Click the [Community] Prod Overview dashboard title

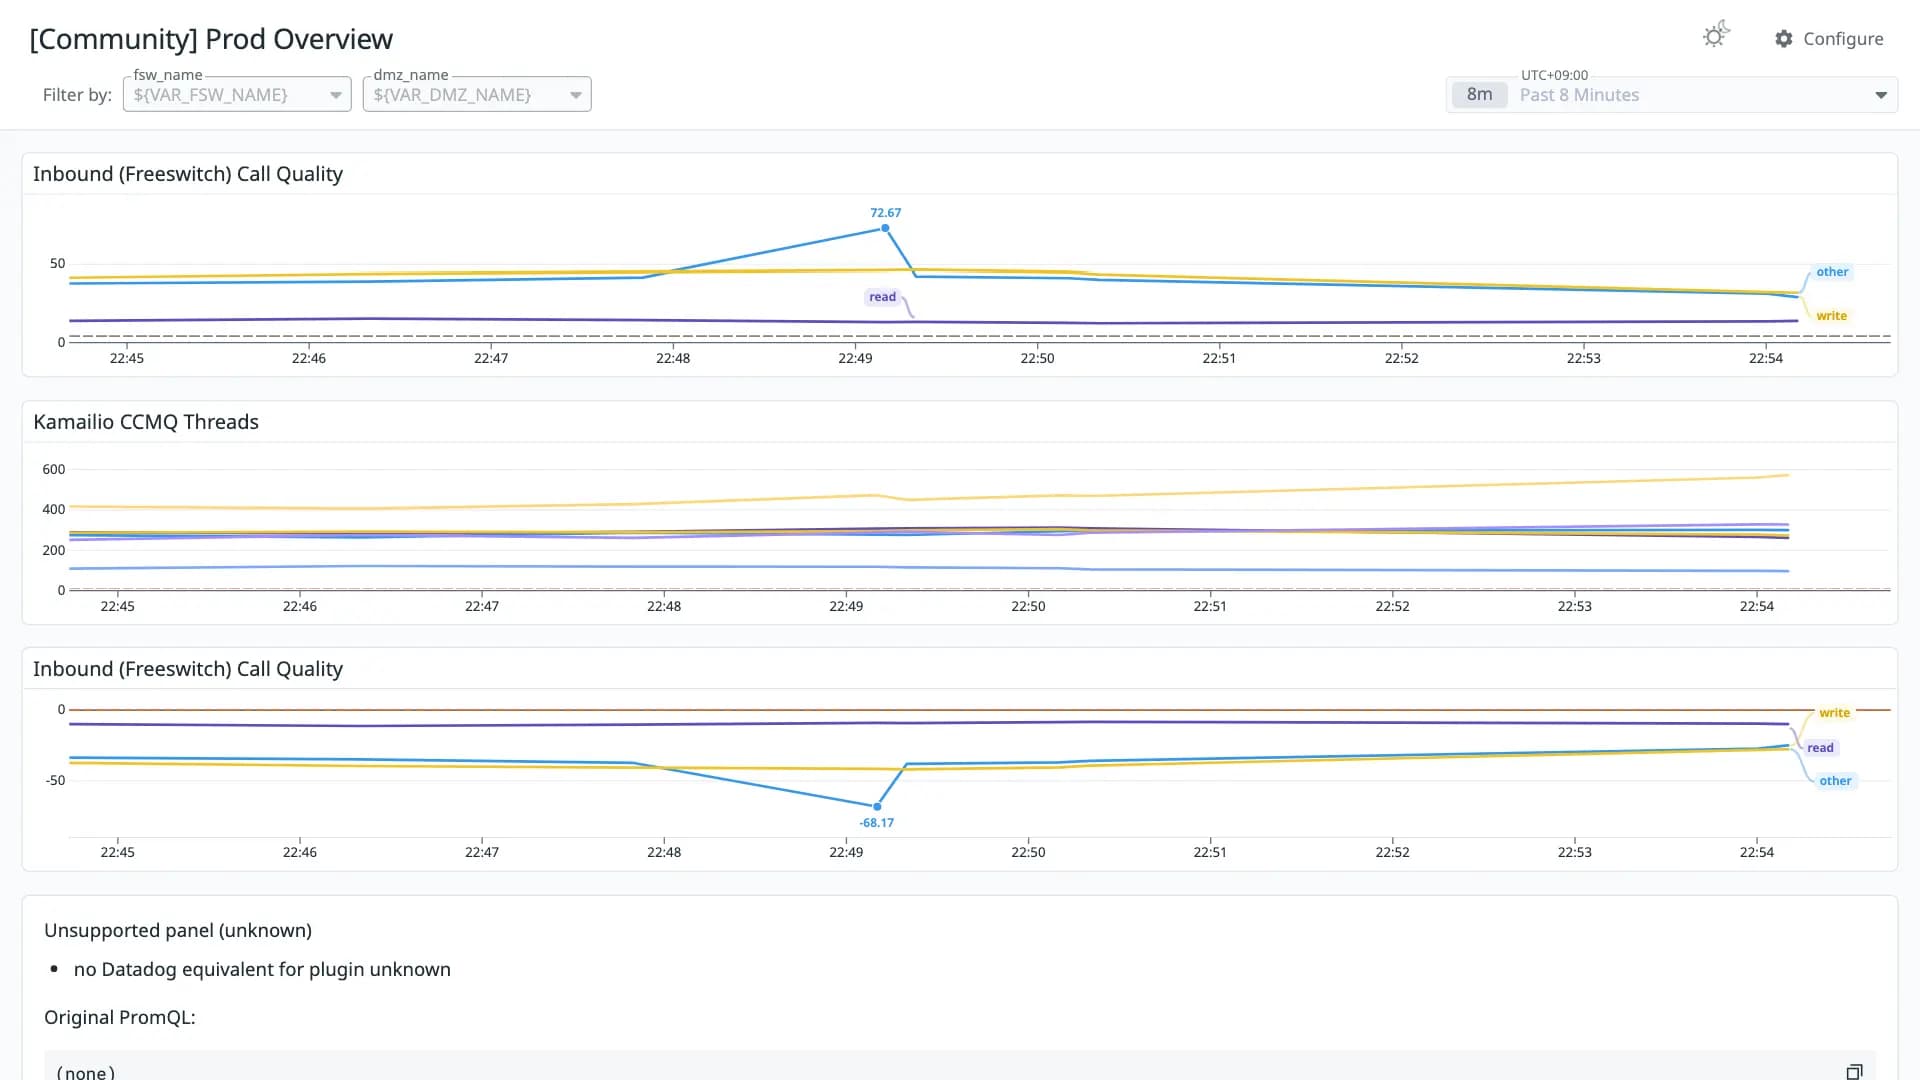(x=211, y=39)
